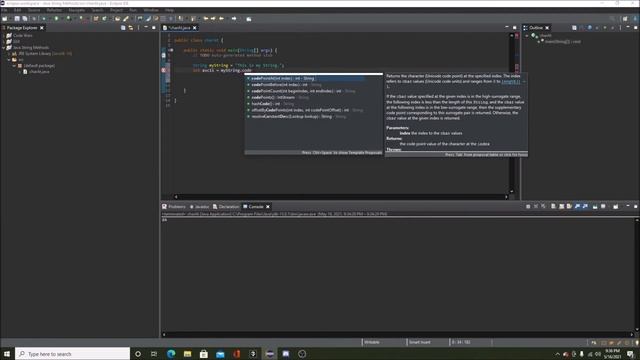This screenshot has height=360, width=640.
Task: Click the length() link in Javadoc popup
Action: coord(511,82)
